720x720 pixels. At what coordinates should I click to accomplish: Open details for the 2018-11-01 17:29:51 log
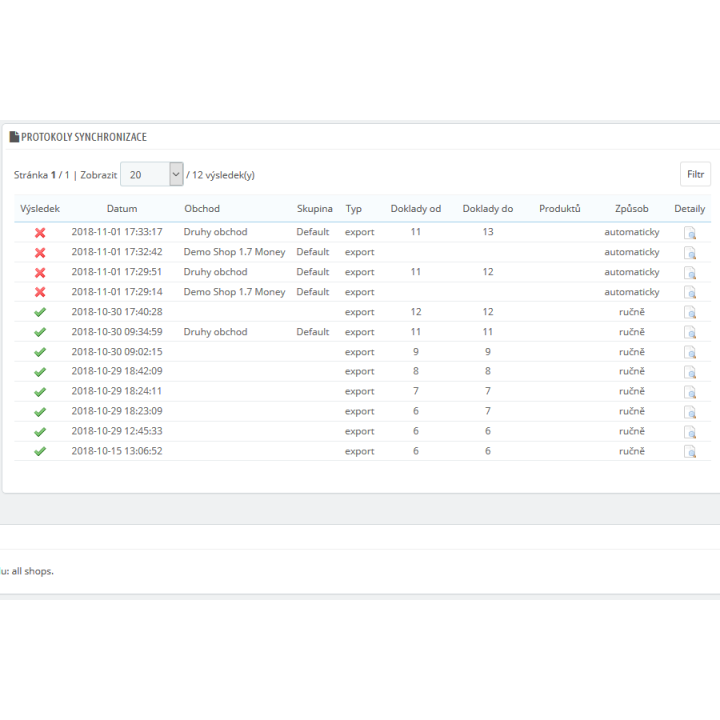[690, 273]
